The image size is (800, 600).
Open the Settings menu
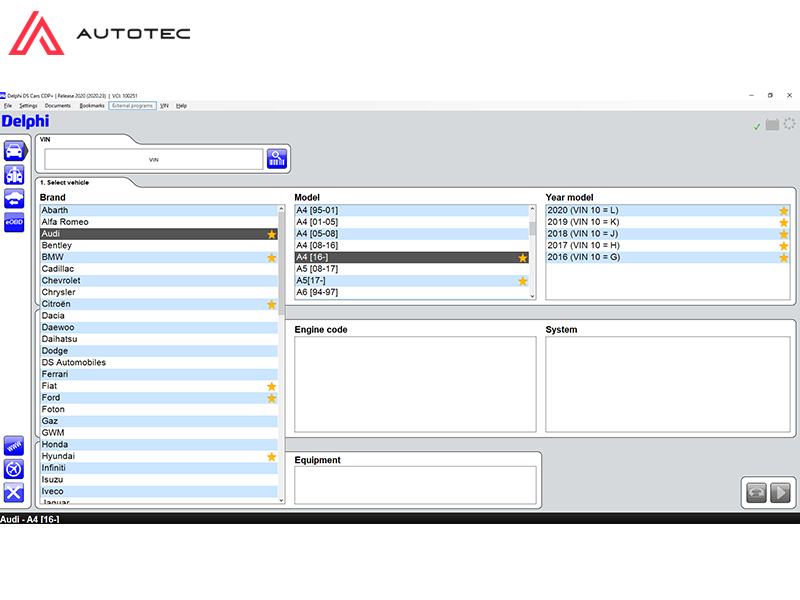click(x=28, y=106)
